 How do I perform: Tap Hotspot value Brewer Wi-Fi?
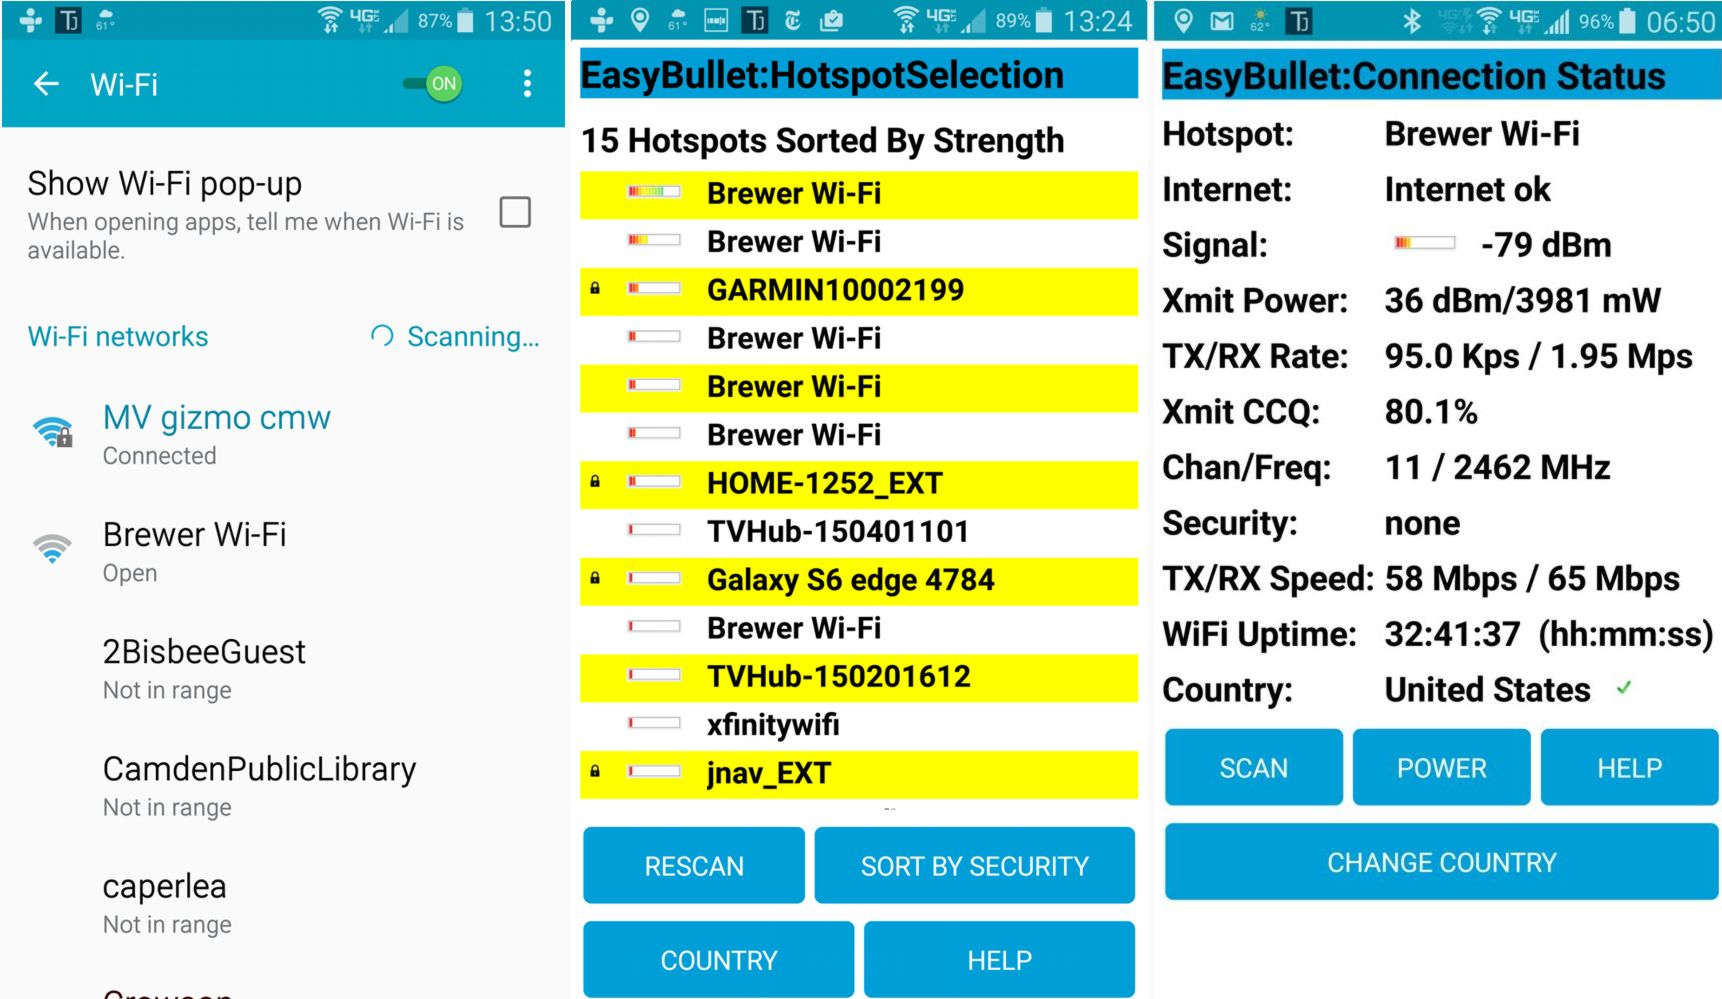[x=1482, y=134]
